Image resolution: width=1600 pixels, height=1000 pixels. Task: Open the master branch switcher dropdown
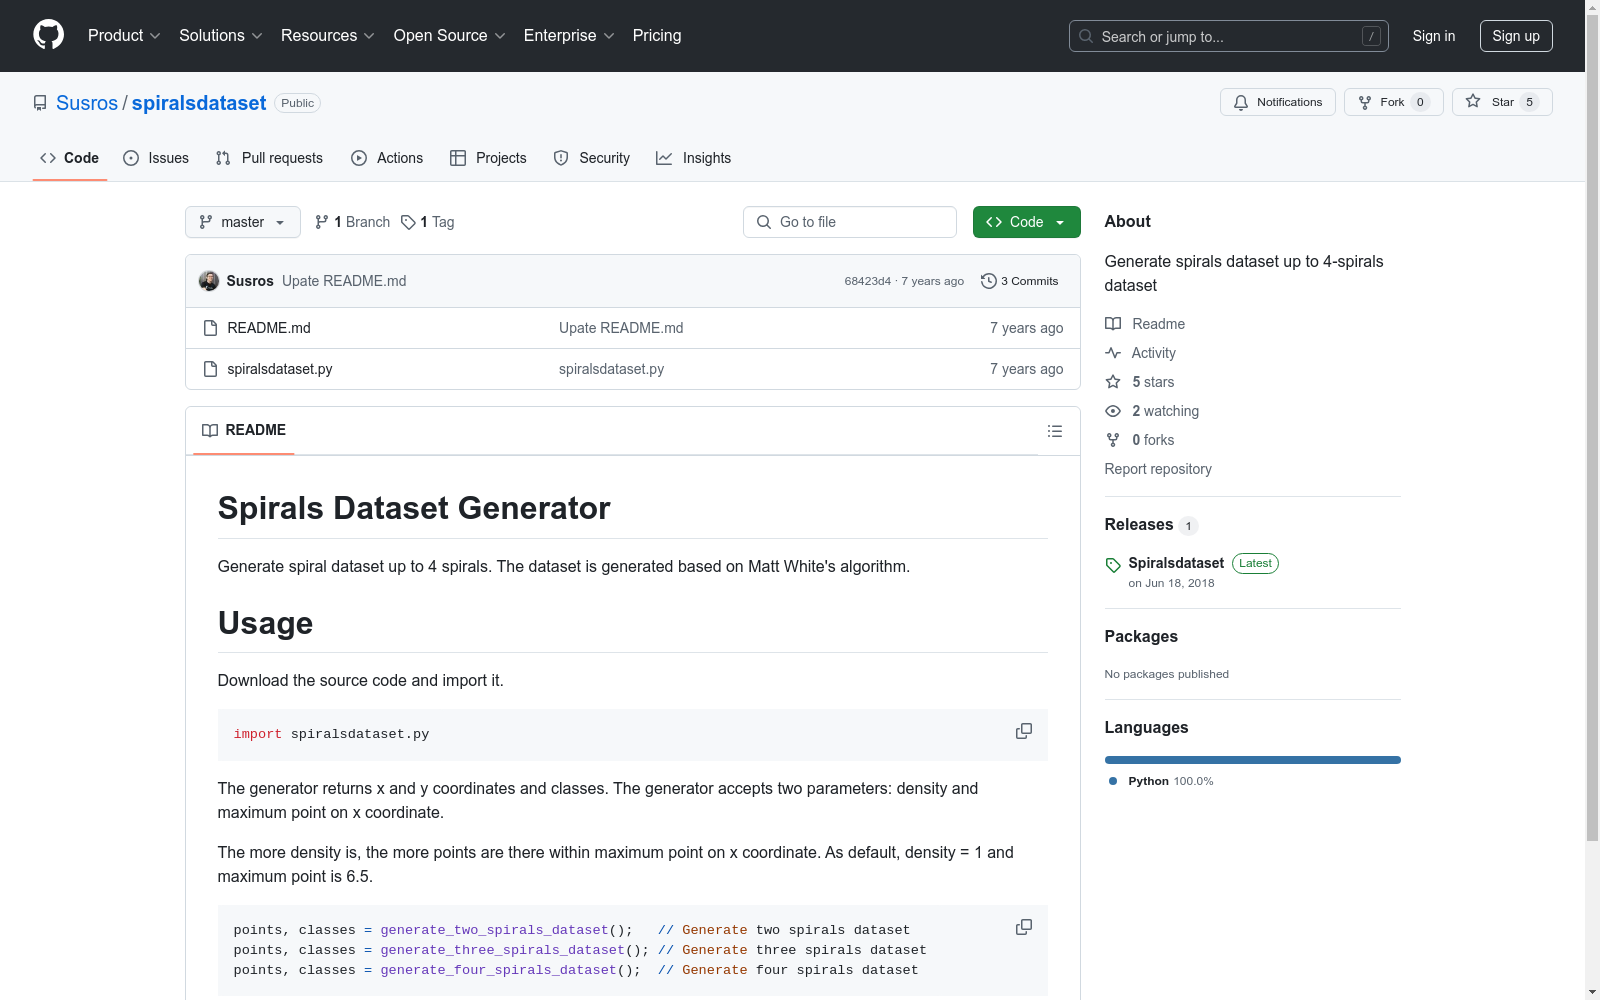[x=243, y=222]
